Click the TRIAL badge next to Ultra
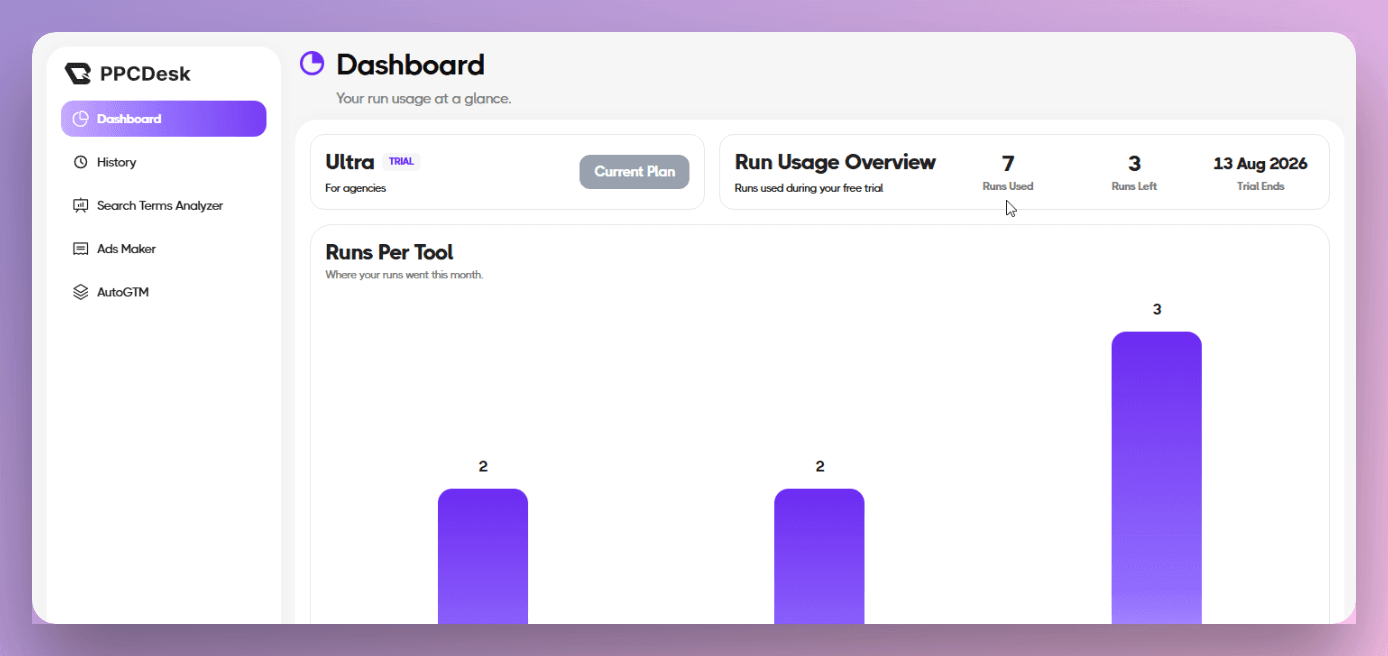The width and height of the screenshot is (1388, 656). pyautogui.click(x=401, y=162)
